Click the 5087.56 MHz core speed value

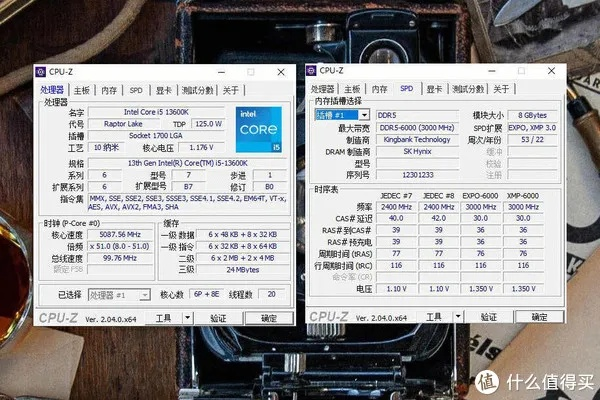coord(120,235)
